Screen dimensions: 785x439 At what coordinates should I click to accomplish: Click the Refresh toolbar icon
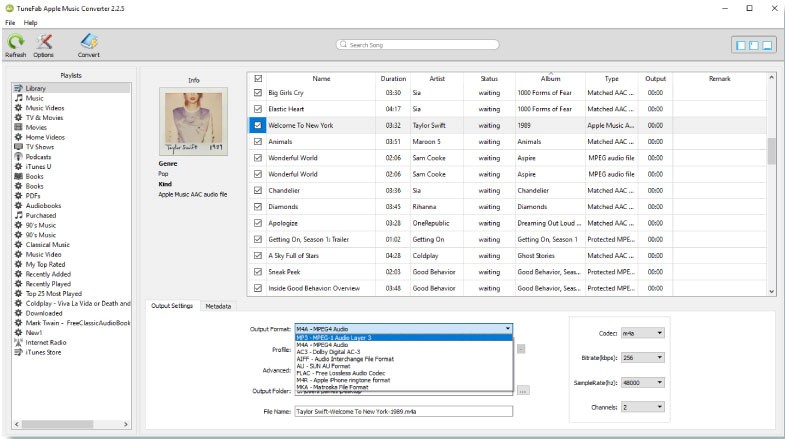click(16, 43)
